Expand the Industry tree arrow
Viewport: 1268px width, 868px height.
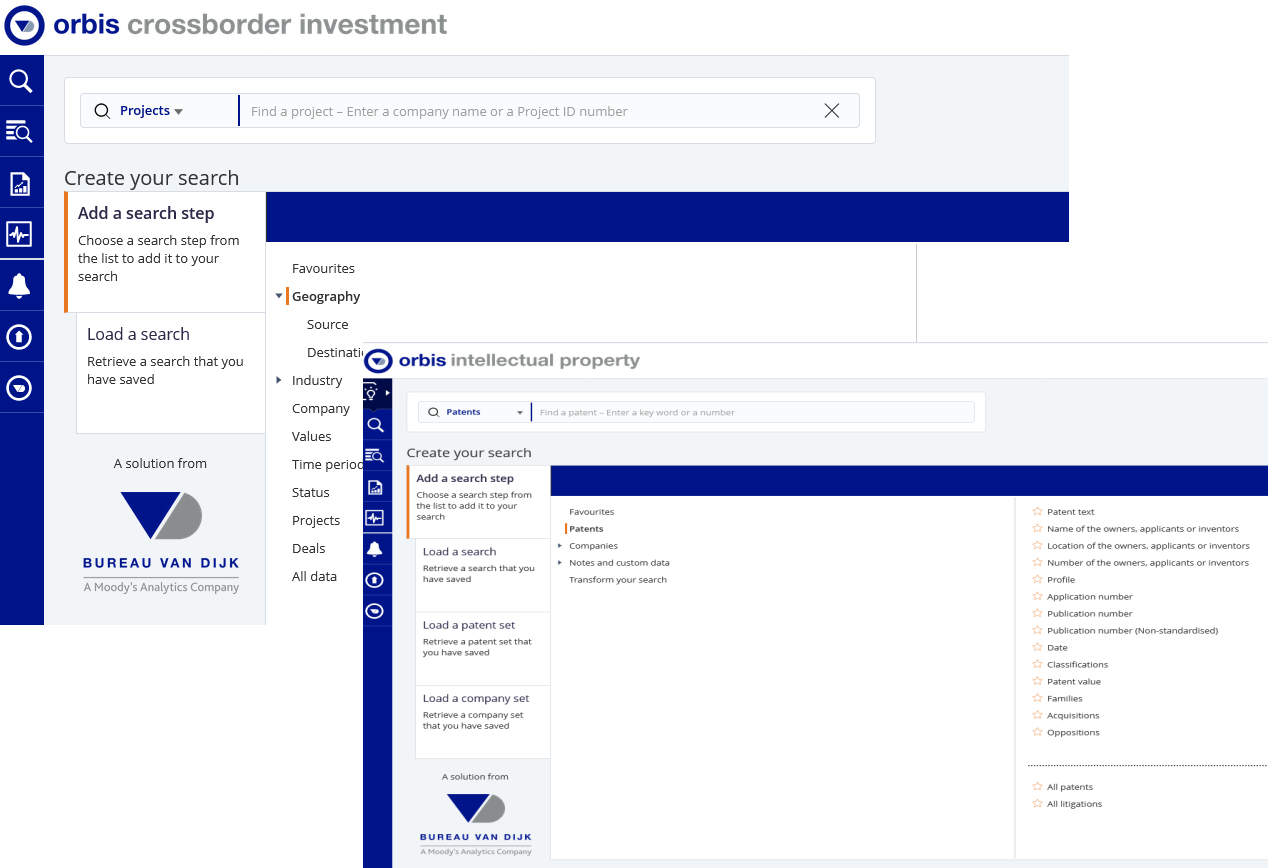(x=279, y=380)
